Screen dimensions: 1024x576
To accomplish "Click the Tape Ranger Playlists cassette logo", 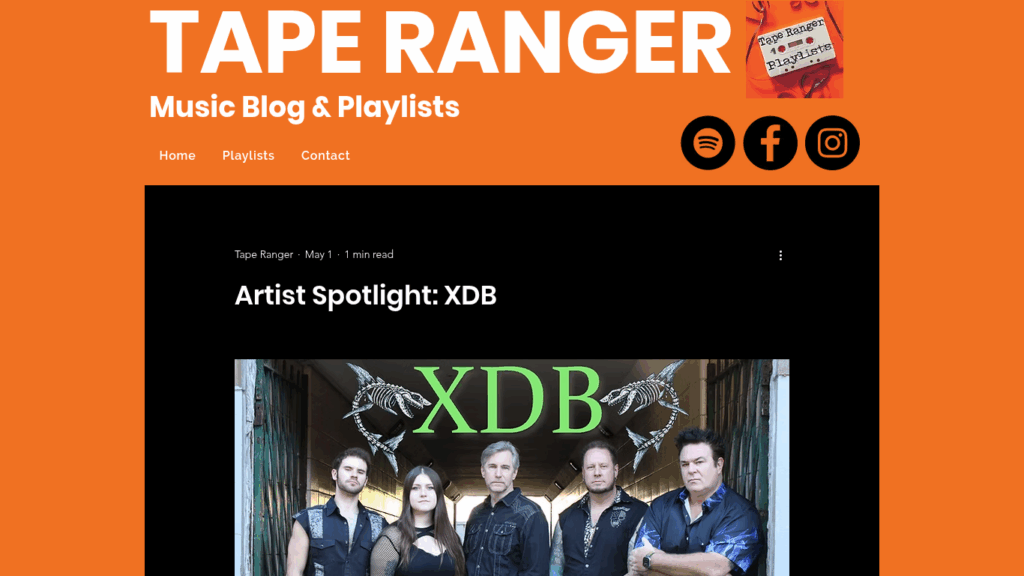I will (794, 49).
